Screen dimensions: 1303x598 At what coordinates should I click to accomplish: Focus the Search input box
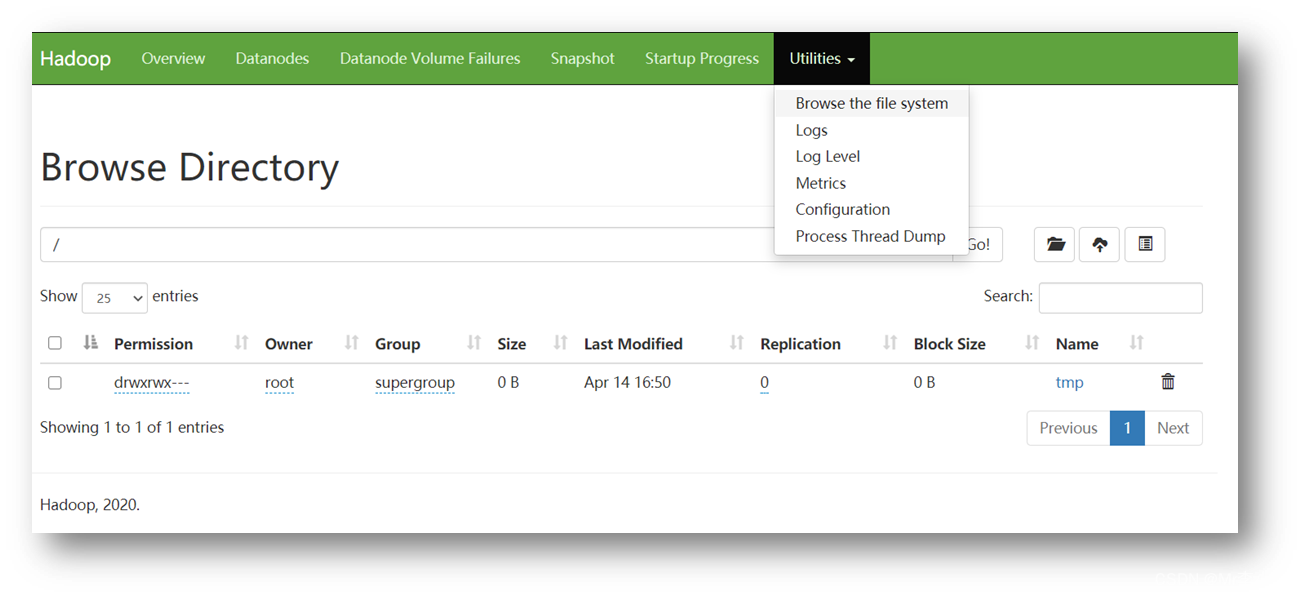[x=1120, y=298]
